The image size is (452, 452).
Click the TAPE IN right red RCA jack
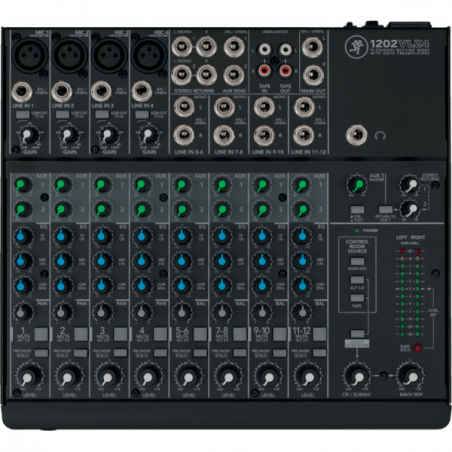point(264,70)
